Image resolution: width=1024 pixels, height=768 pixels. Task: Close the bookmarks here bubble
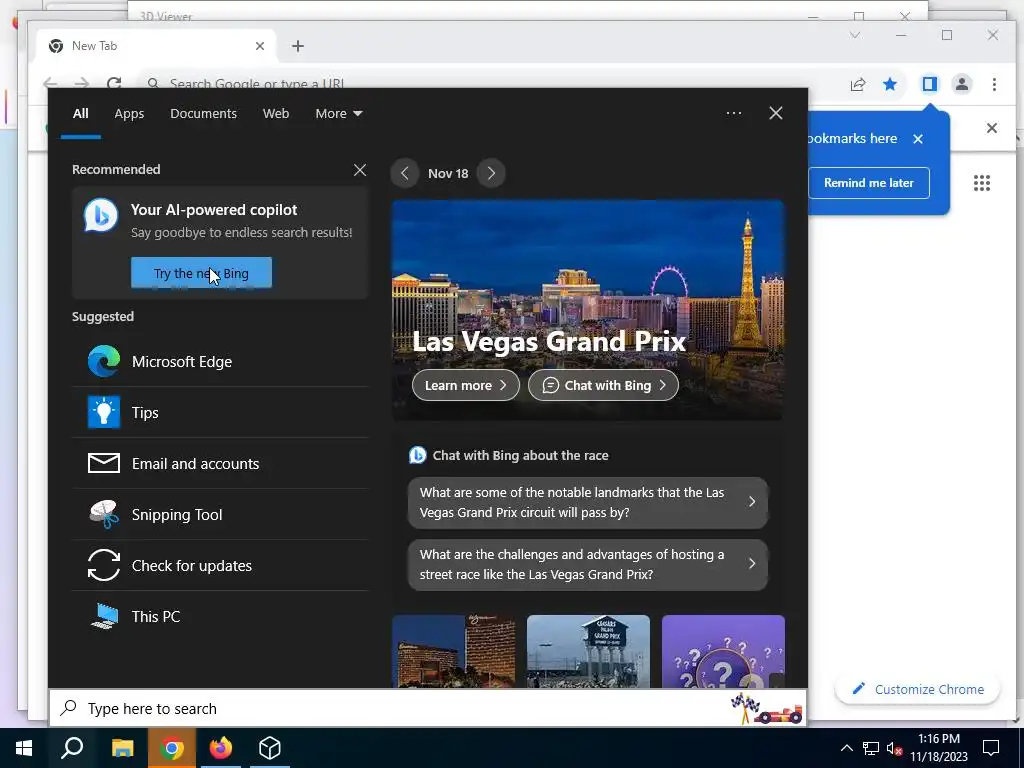[x=918, y=138]
